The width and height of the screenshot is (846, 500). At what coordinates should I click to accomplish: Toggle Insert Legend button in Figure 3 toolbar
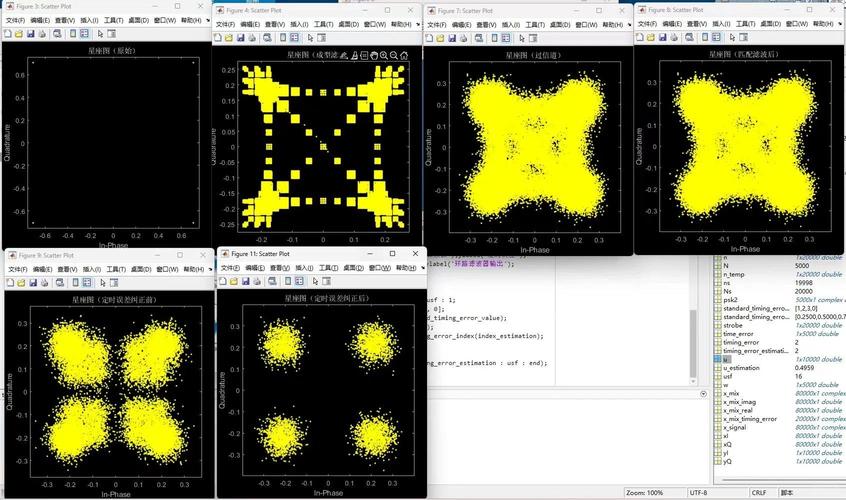(84, 33)
